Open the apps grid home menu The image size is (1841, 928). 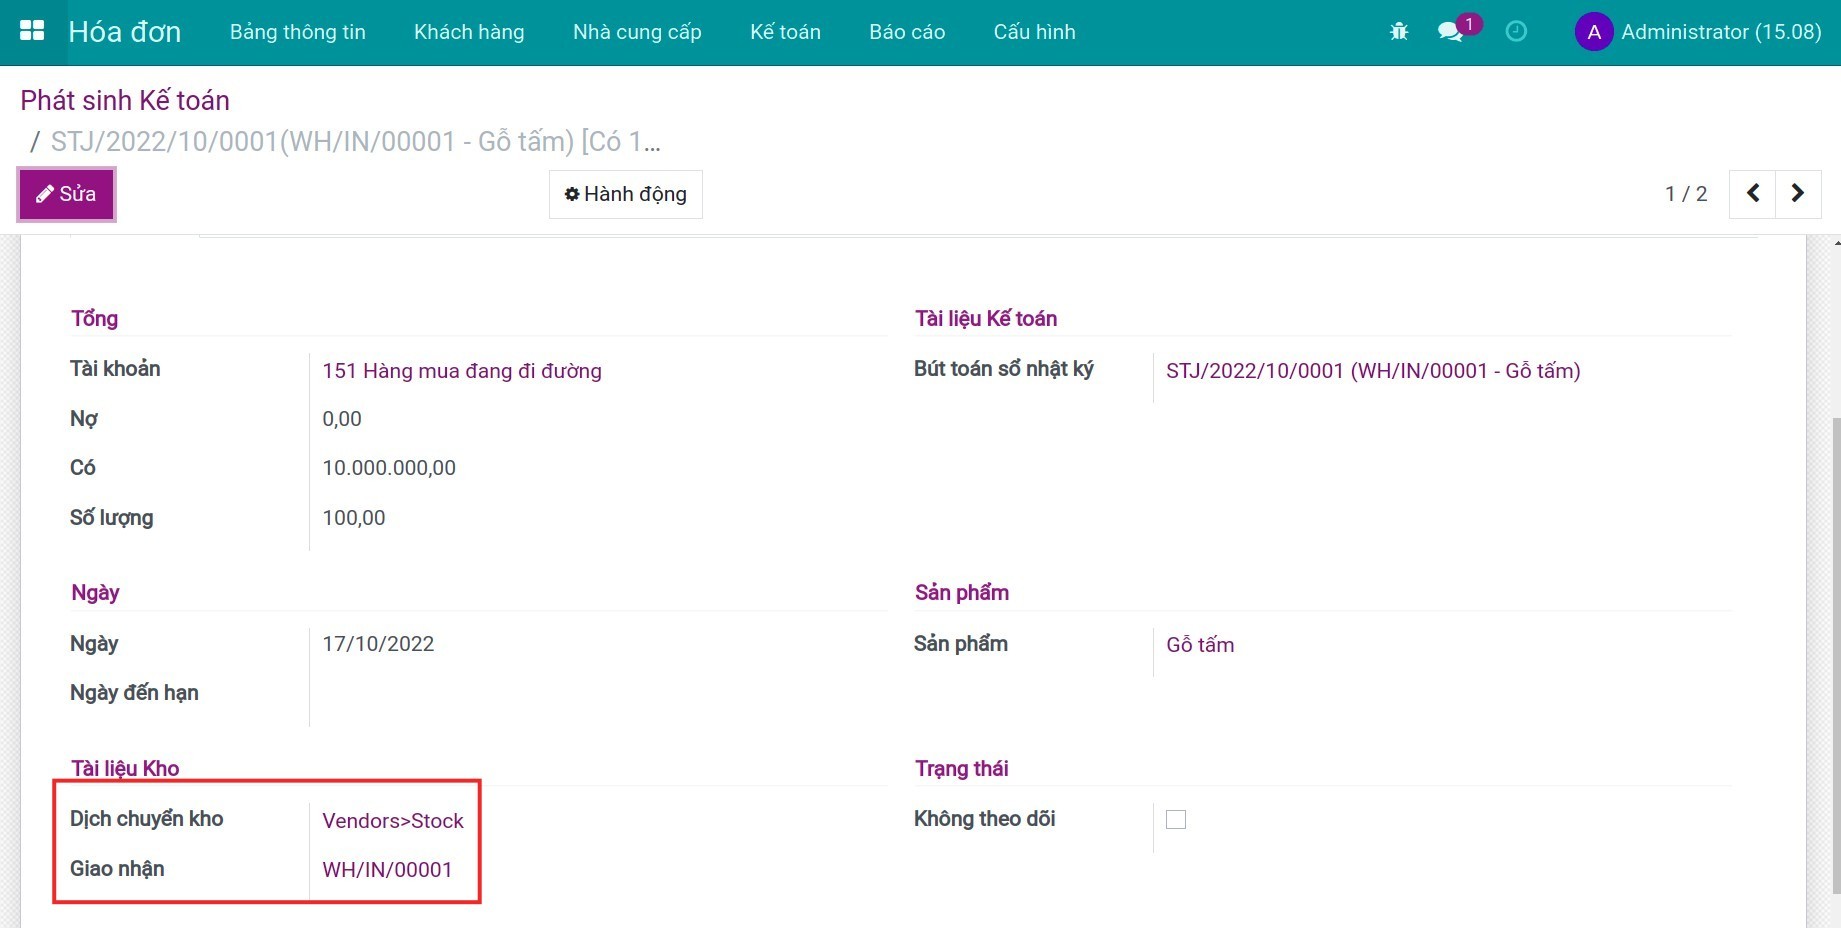coord(32,31)
